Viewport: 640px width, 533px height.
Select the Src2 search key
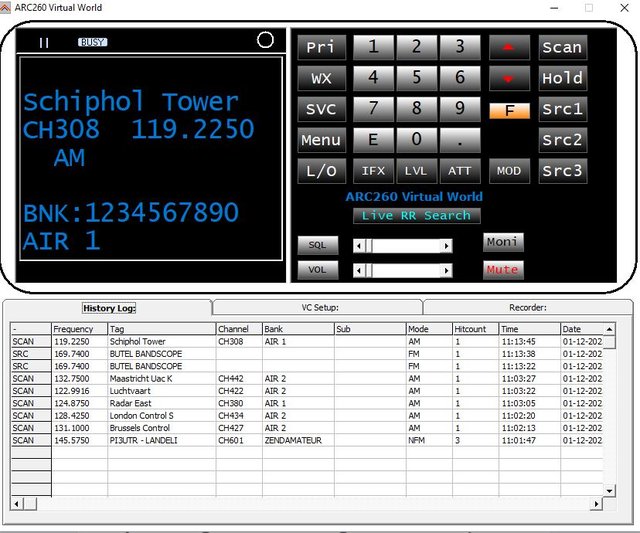click(562, 140)
